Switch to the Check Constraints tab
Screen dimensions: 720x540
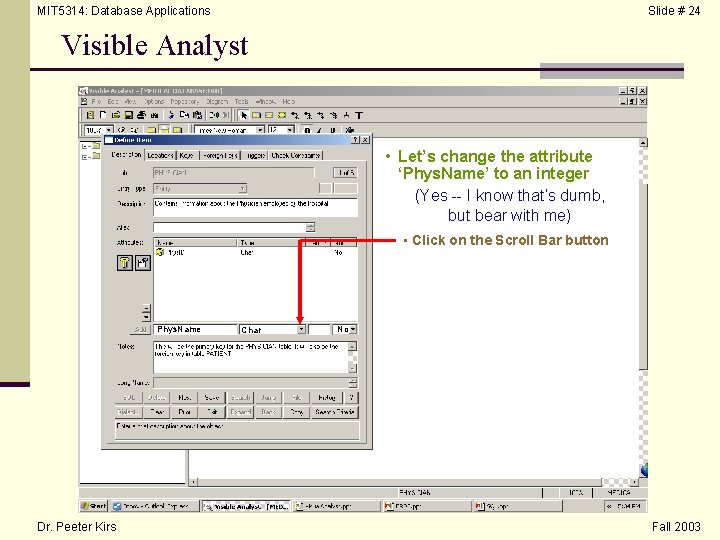296,155
